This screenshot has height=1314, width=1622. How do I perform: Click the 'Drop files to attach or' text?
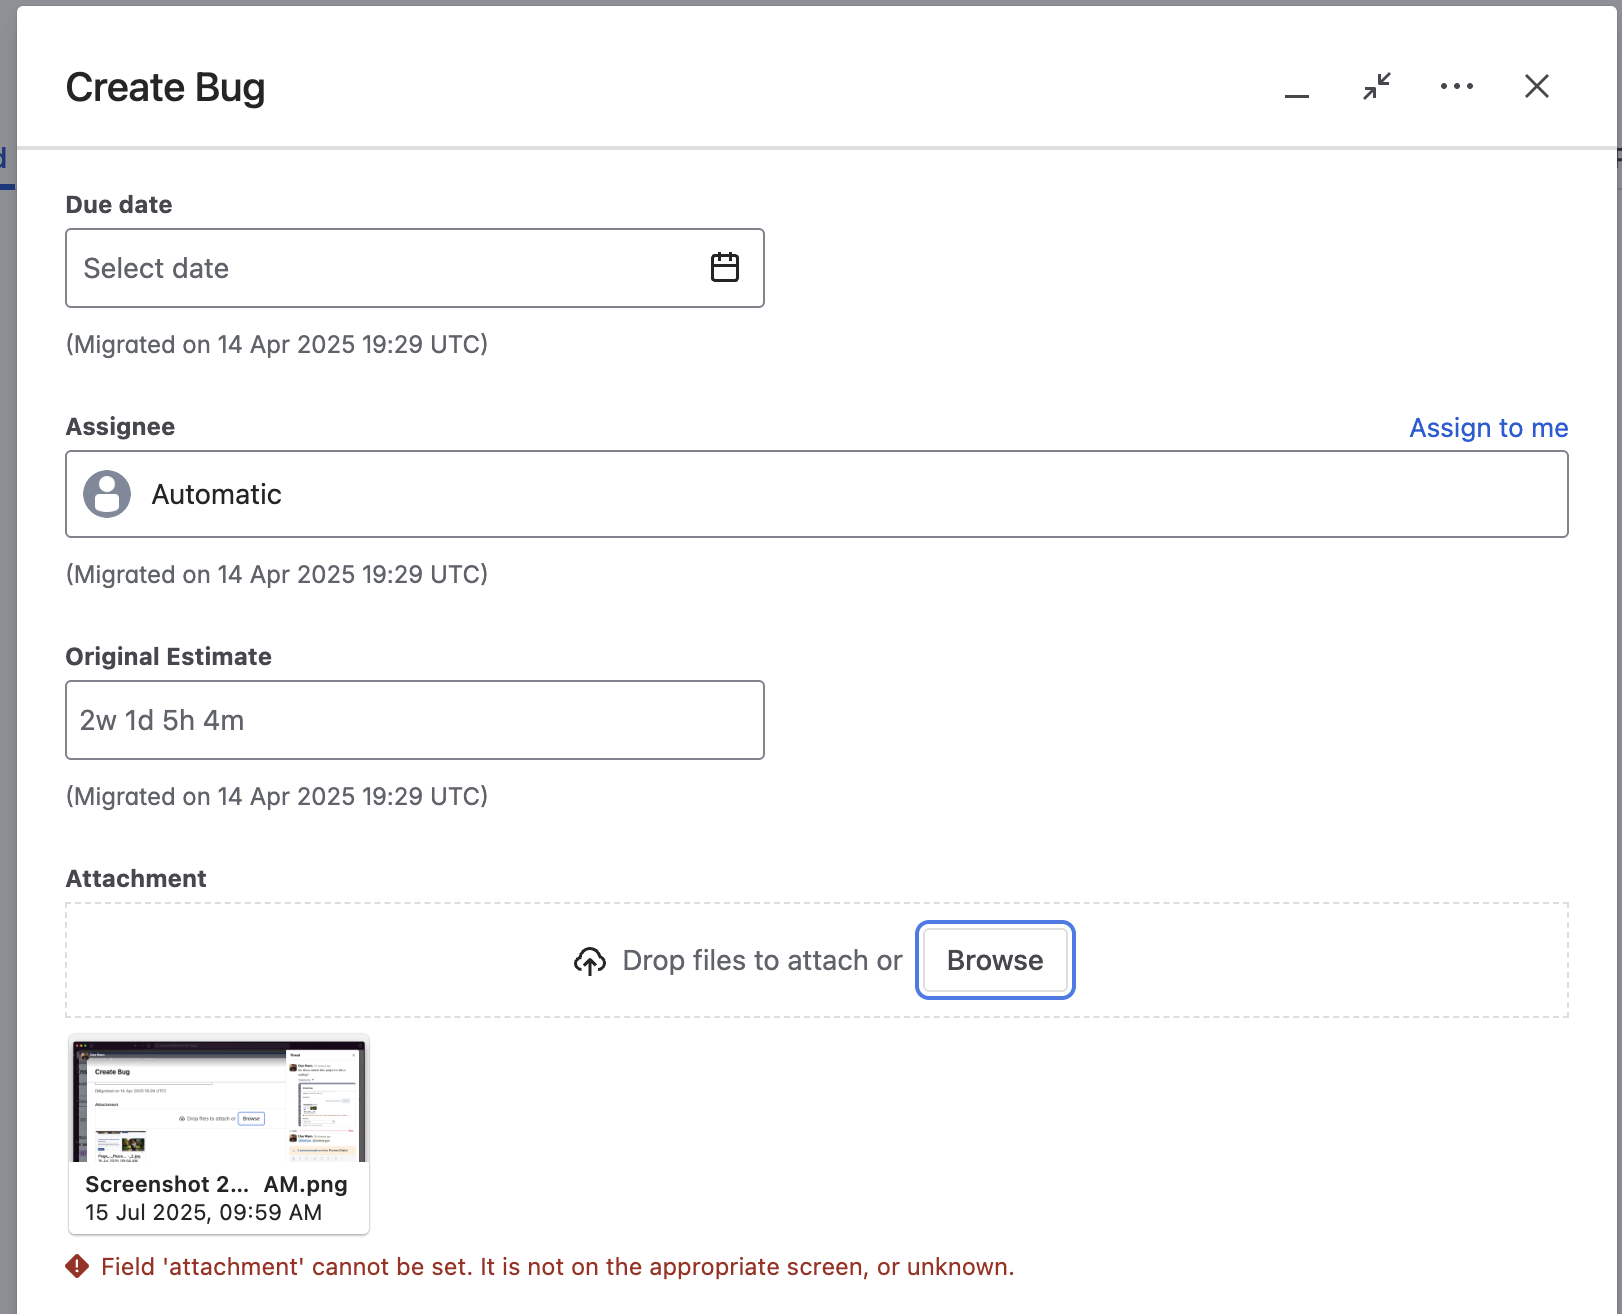(762, 960)
